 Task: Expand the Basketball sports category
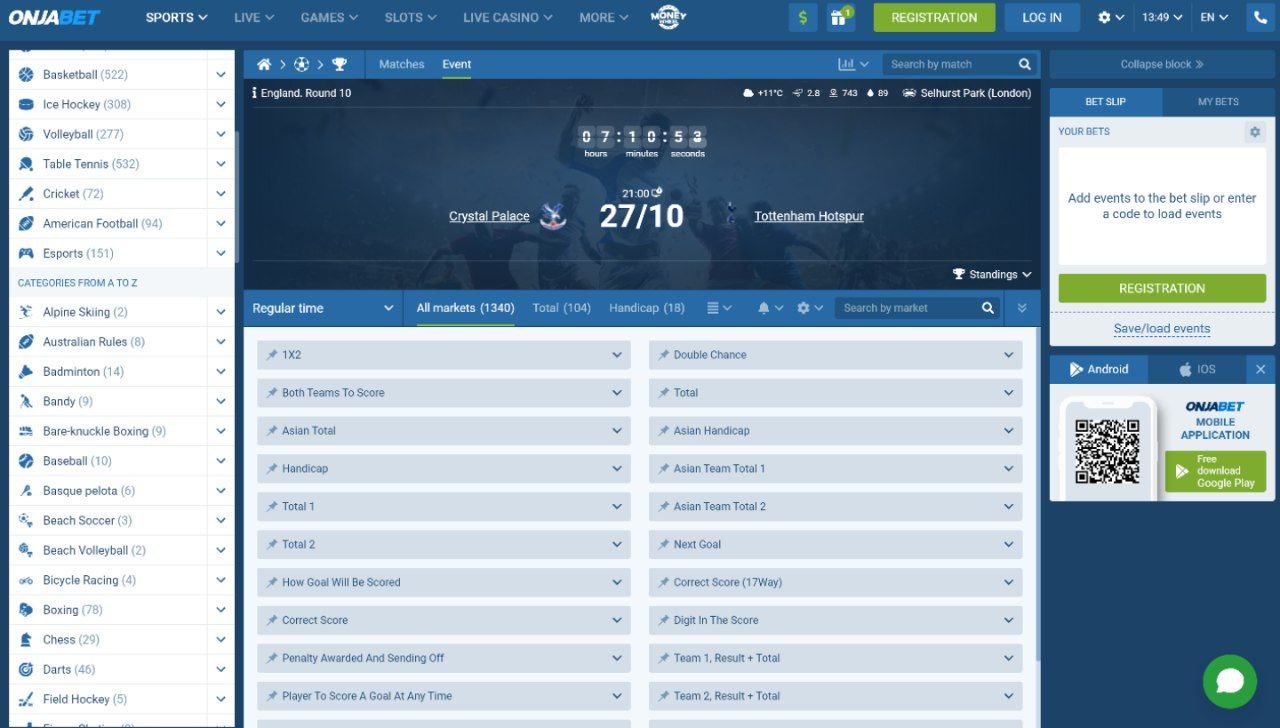220,75
